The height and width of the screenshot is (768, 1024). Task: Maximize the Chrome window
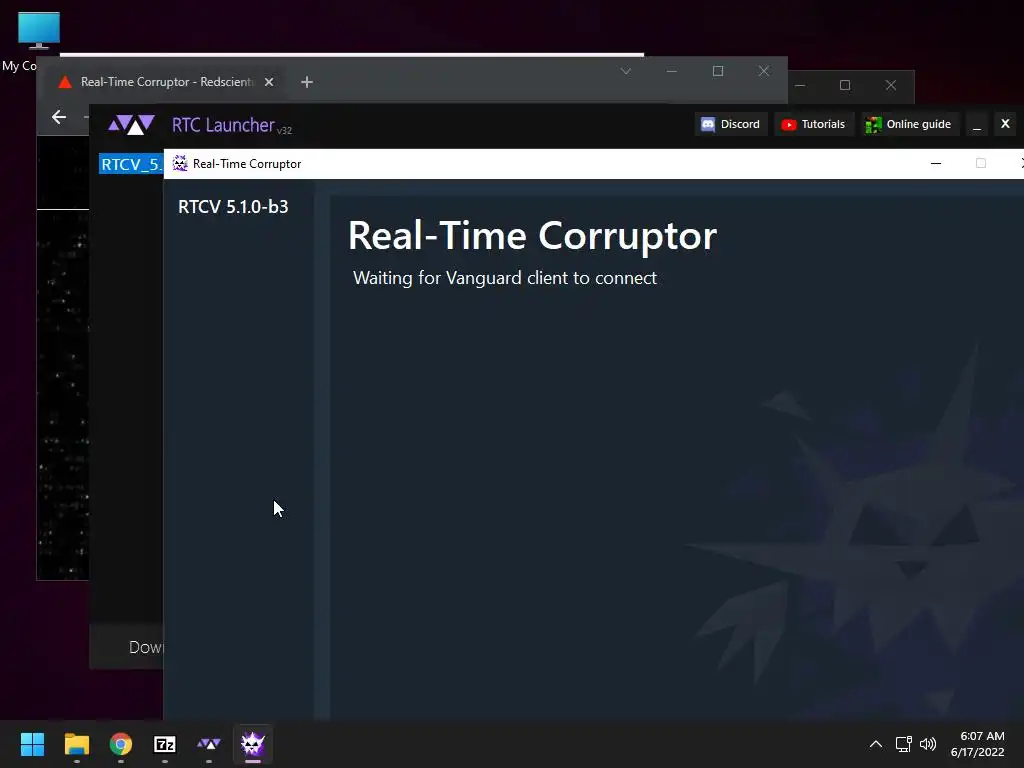pyautogui.click(x=718, y=71)
